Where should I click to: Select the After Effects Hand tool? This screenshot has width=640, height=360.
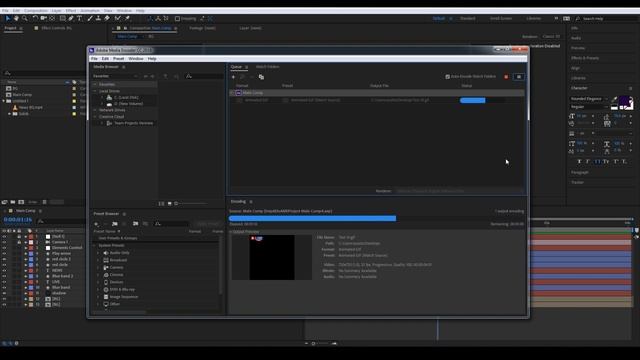pos(16,18)
